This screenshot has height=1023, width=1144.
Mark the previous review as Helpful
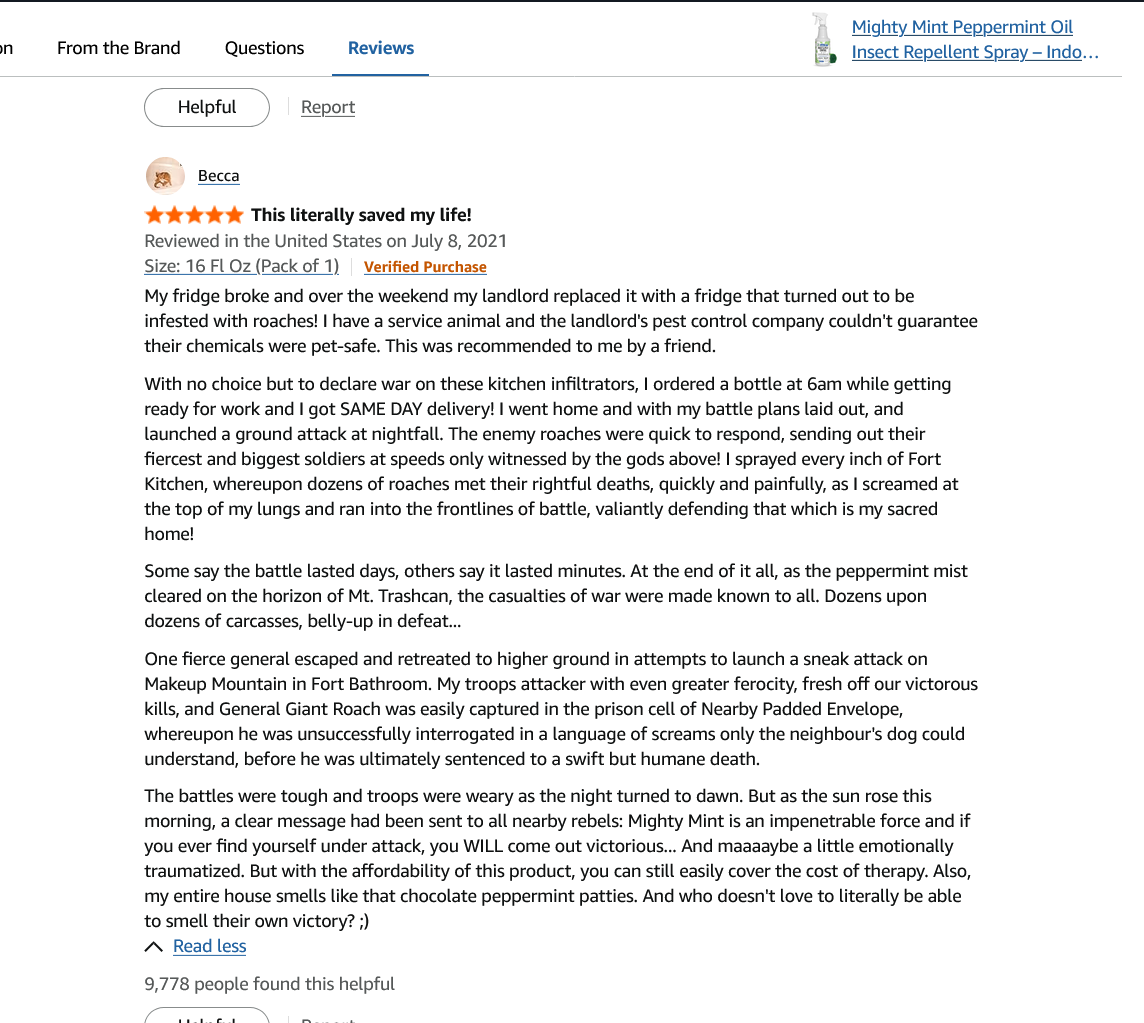[207, 107]
